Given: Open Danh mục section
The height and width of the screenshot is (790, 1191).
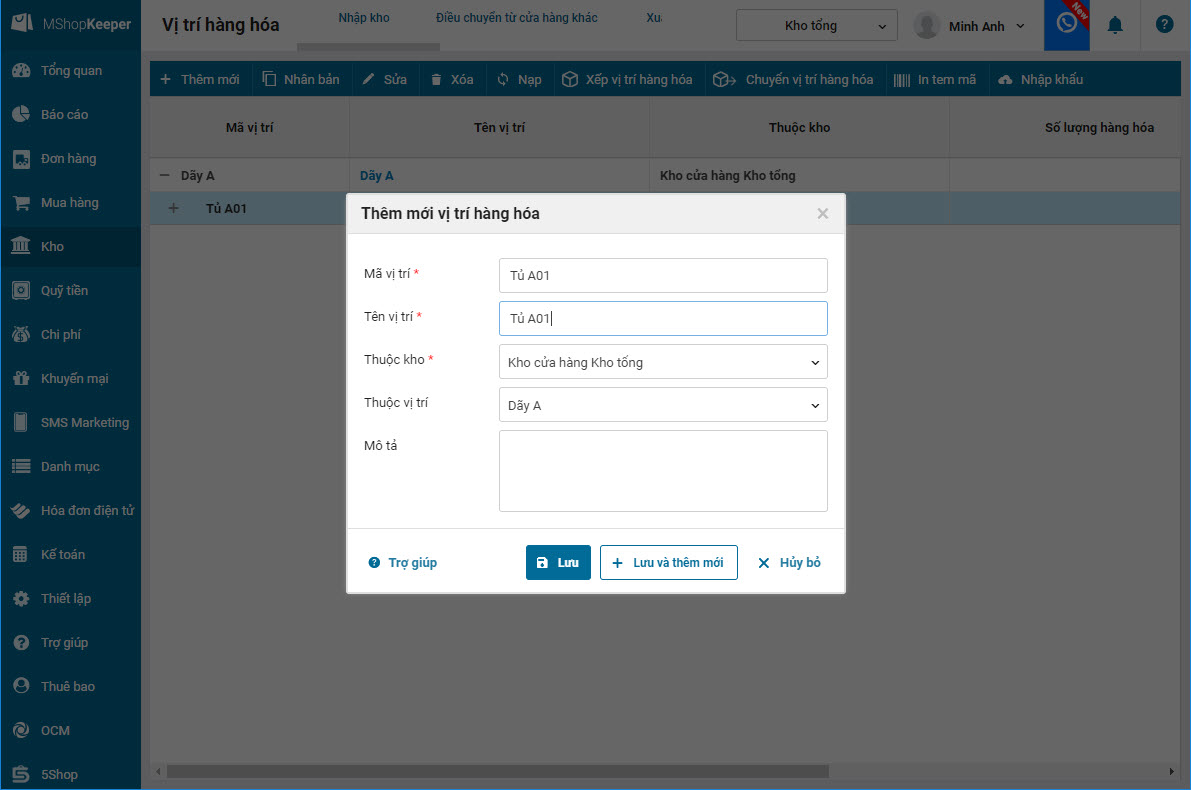Looking at the screenshot, I should pos(70,467).
